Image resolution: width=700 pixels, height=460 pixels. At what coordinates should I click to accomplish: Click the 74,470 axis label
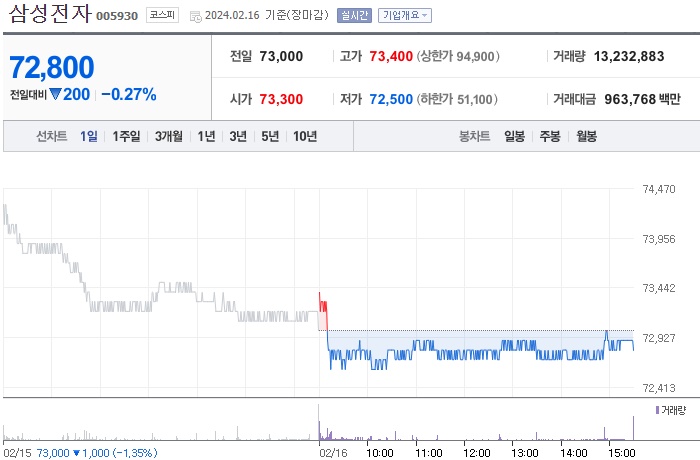(659, 189)
